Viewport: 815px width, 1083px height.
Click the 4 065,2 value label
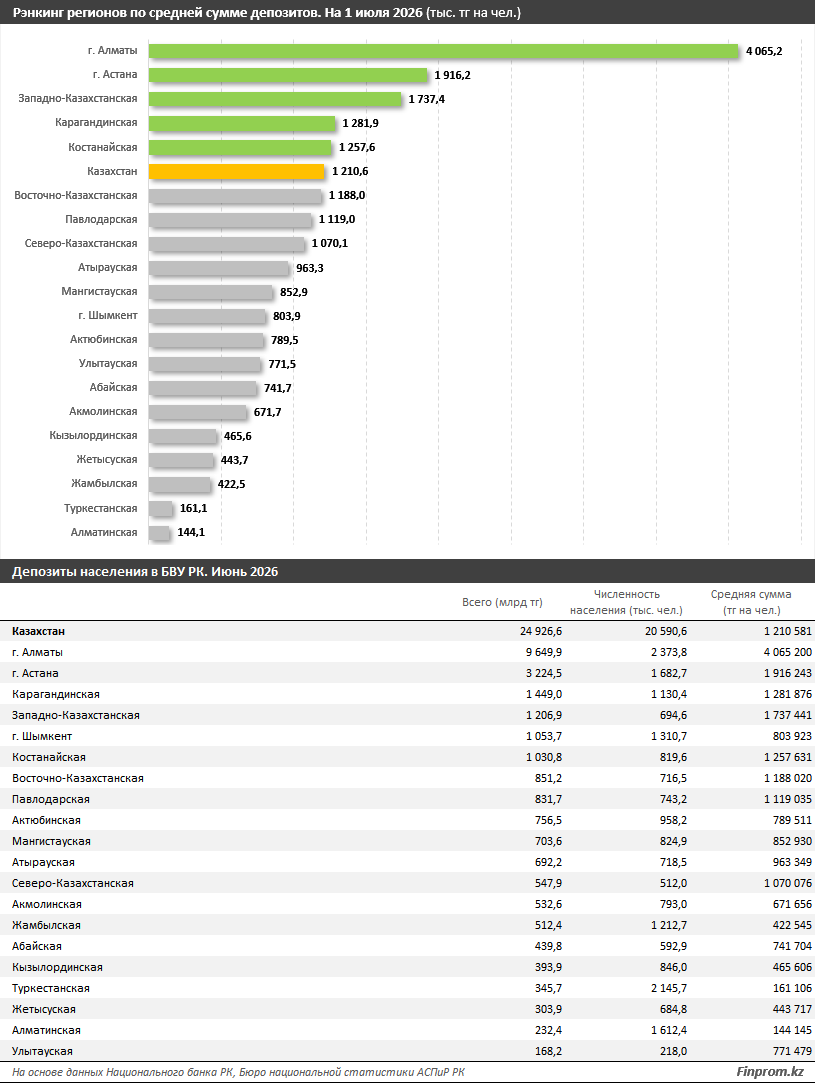[764, 51]
